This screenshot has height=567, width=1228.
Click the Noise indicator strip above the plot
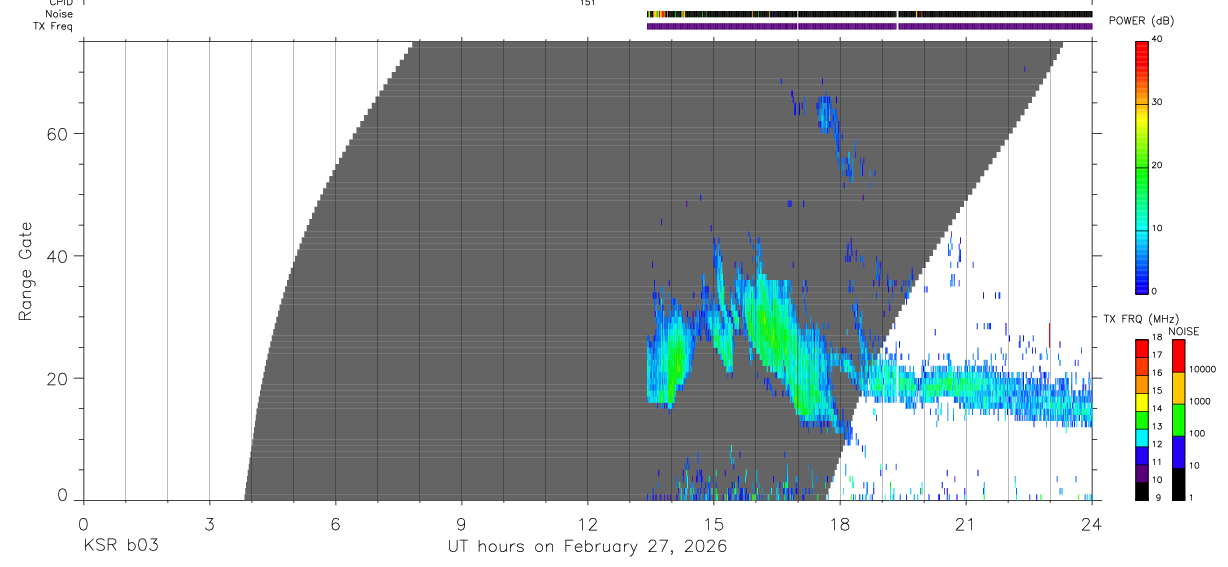(869, 14)
